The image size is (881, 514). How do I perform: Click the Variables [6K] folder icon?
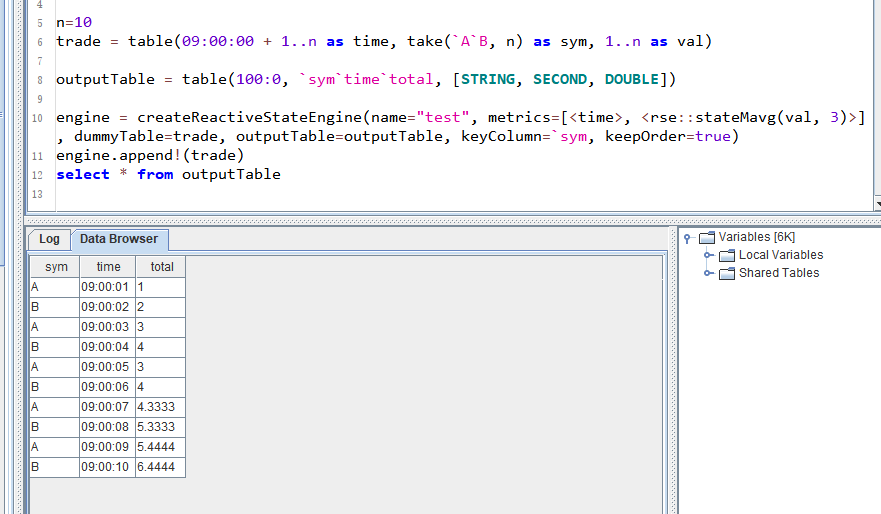point(707,237)
